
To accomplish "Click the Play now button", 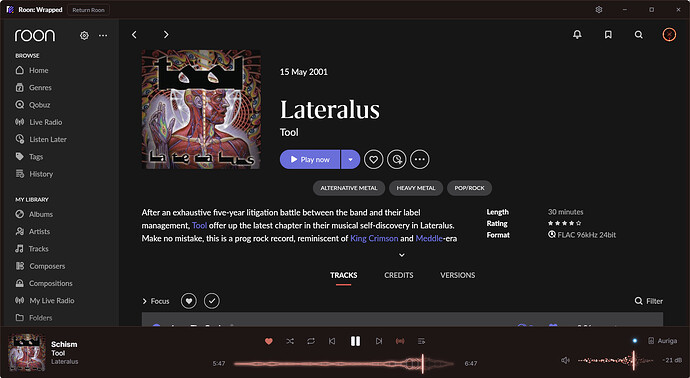I will (310, 159).
